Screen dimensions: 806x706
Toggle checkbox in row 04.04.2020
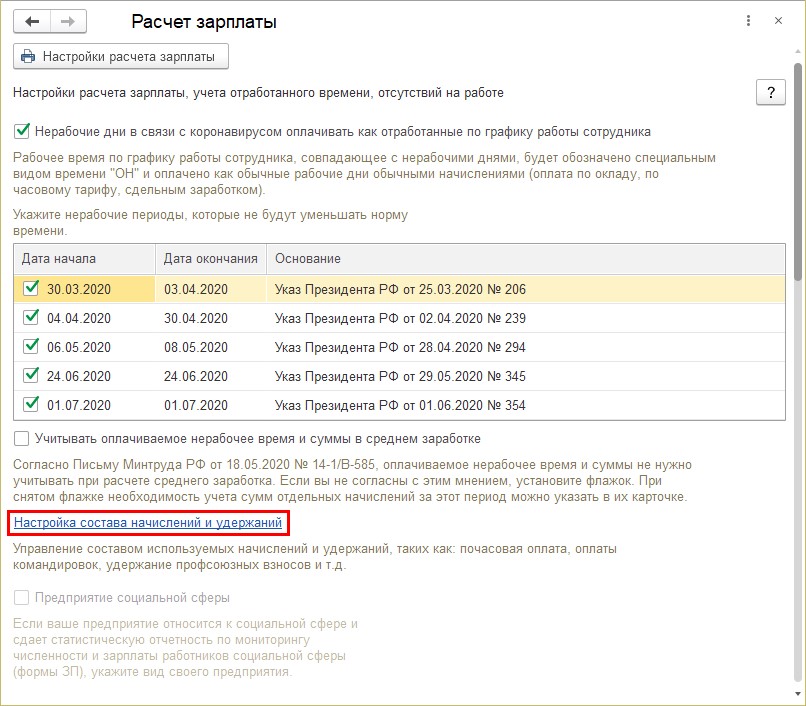[31, 317]
